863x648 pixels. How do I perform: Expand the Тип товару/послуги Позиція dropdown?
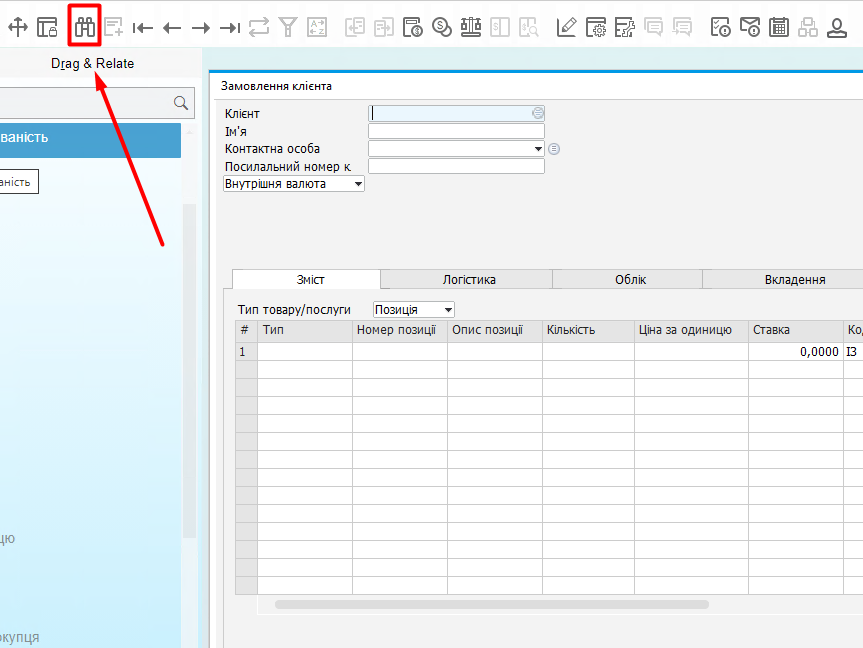[x=448, y=310]
